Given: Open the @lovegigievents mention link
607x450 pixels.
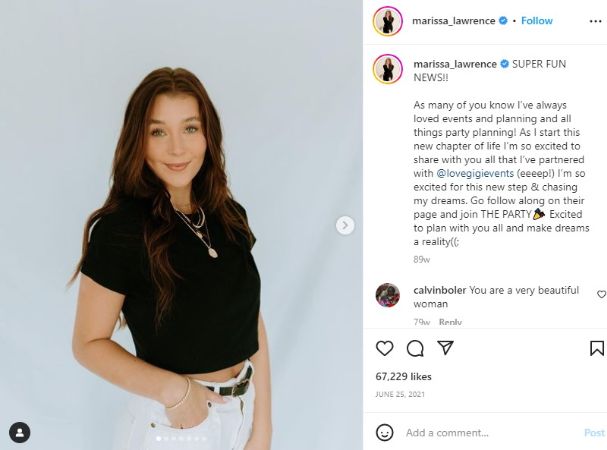Looking at the screenshot, I should point(475,173).
